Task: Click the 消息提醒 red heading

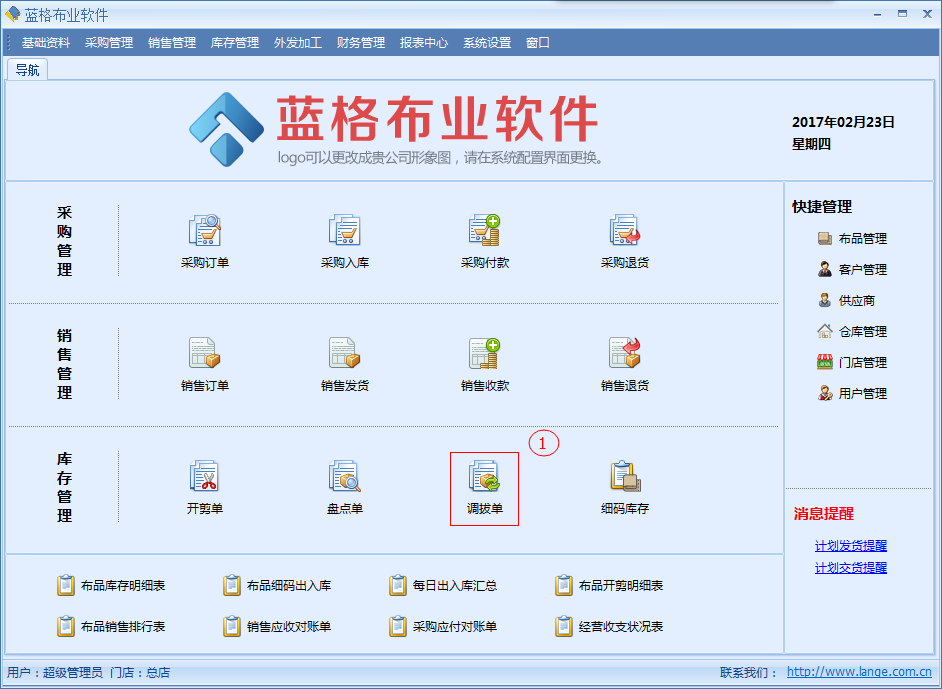Action: pos(824,514)
